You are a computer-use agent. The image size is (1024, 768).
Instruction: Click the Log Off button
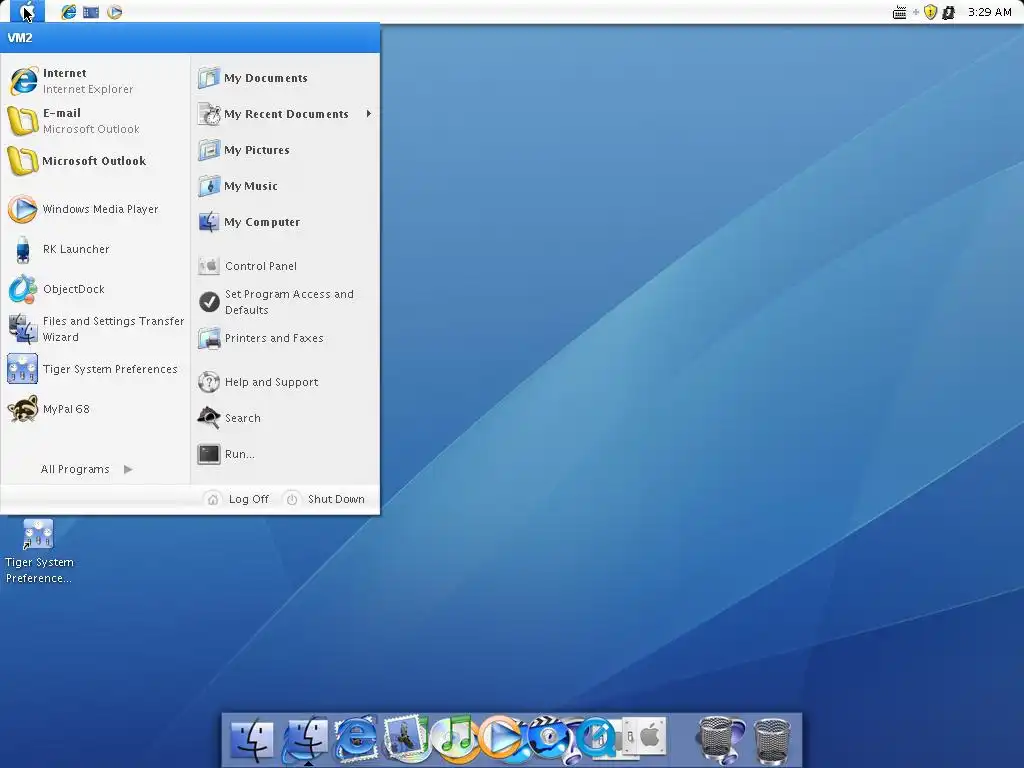coord(238,499)
